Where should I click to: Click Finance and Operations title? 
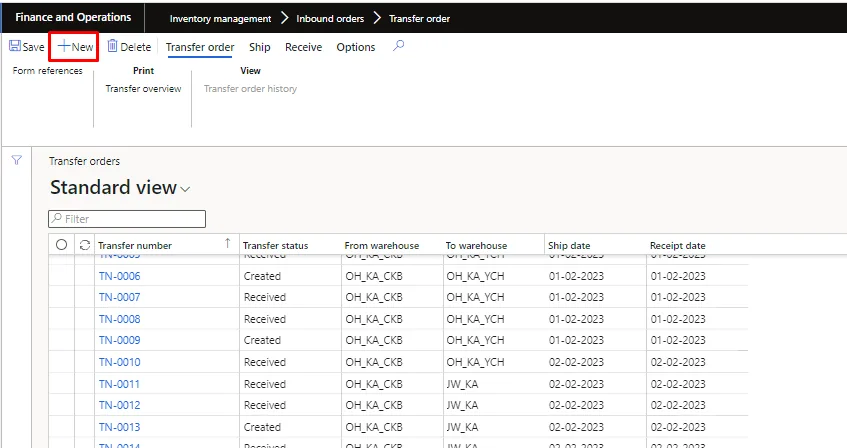[73, 17]
